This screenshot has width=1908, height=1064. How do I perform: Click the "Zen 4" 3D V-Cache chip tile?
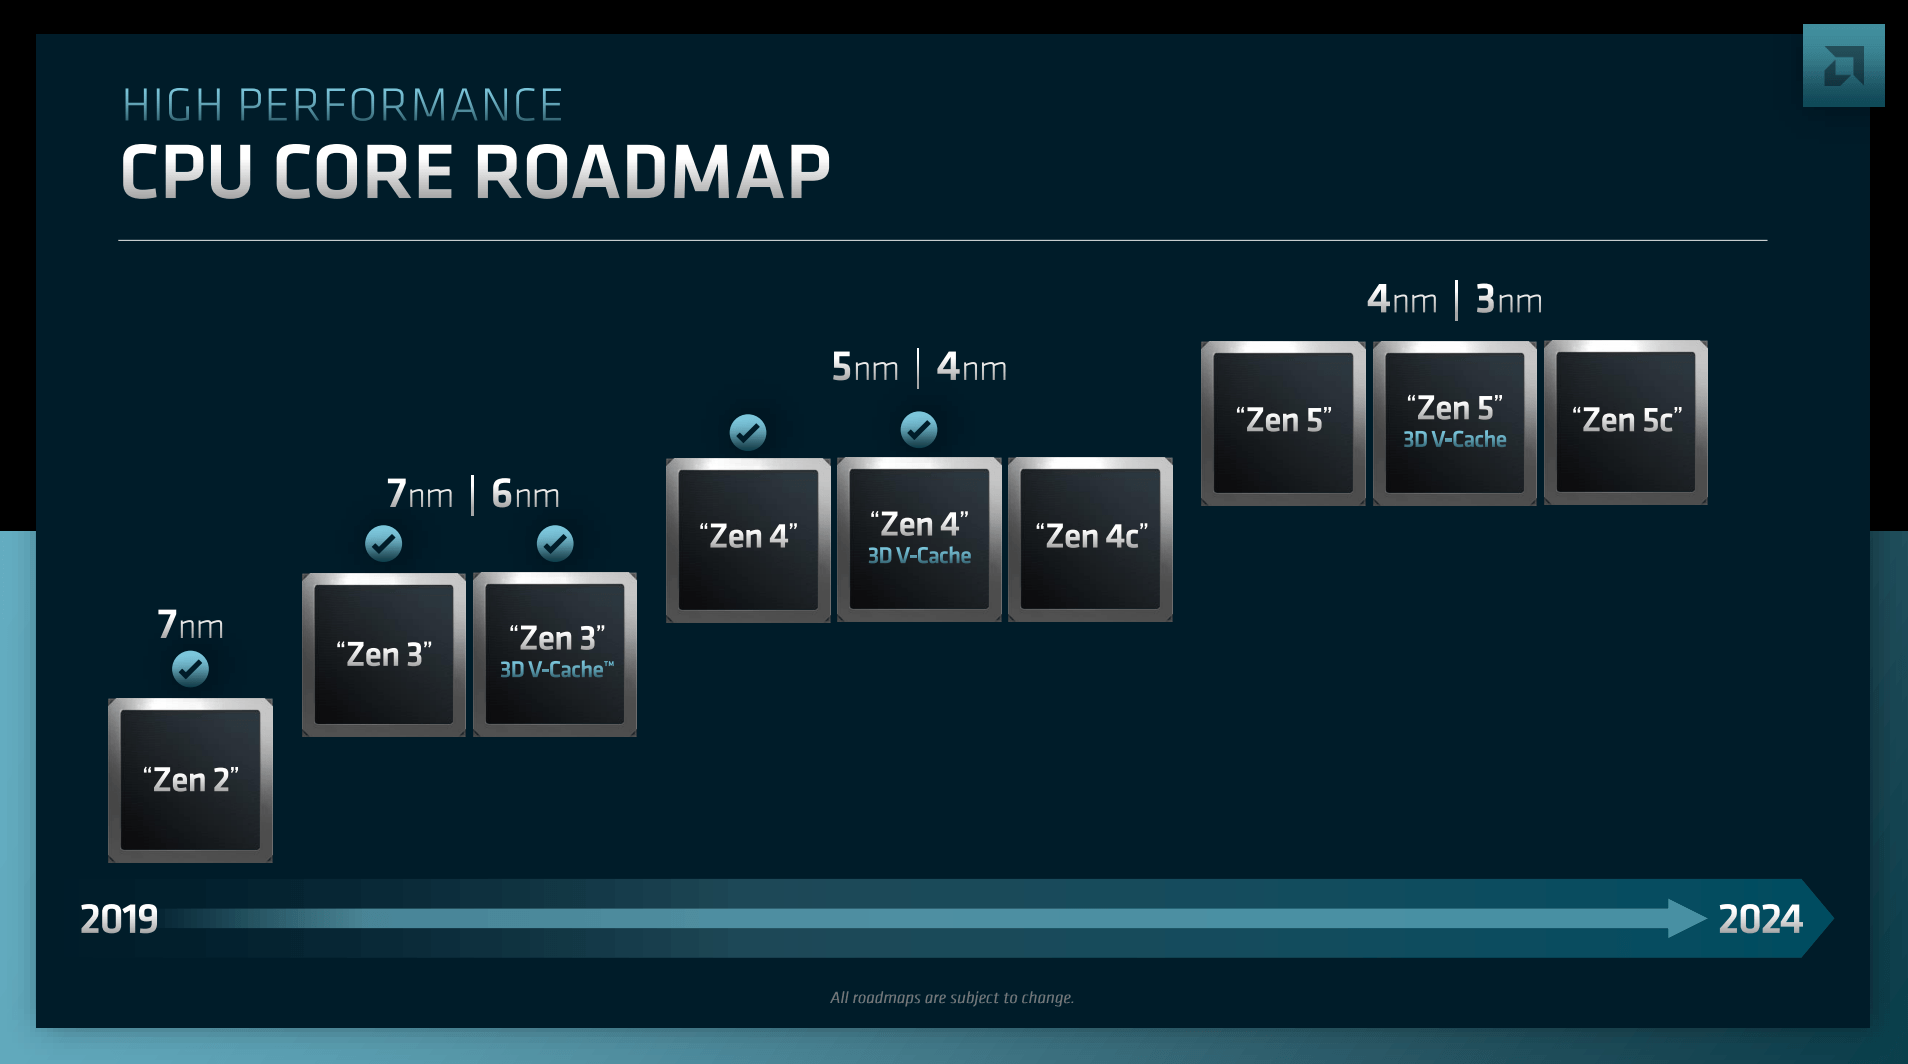coord(919,540)
